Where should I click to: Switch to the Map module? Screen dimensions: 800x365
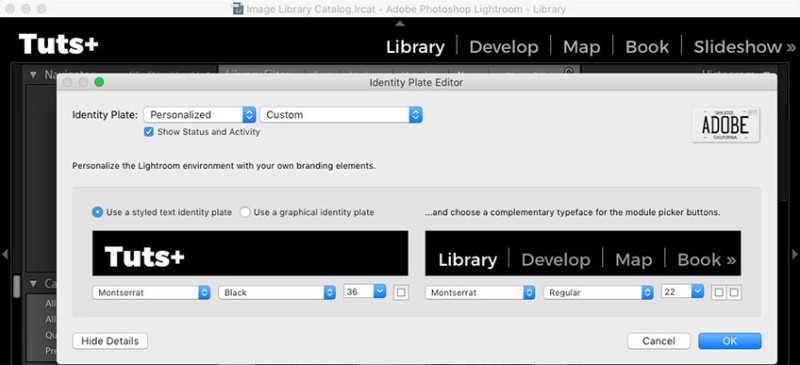[581, 47]
